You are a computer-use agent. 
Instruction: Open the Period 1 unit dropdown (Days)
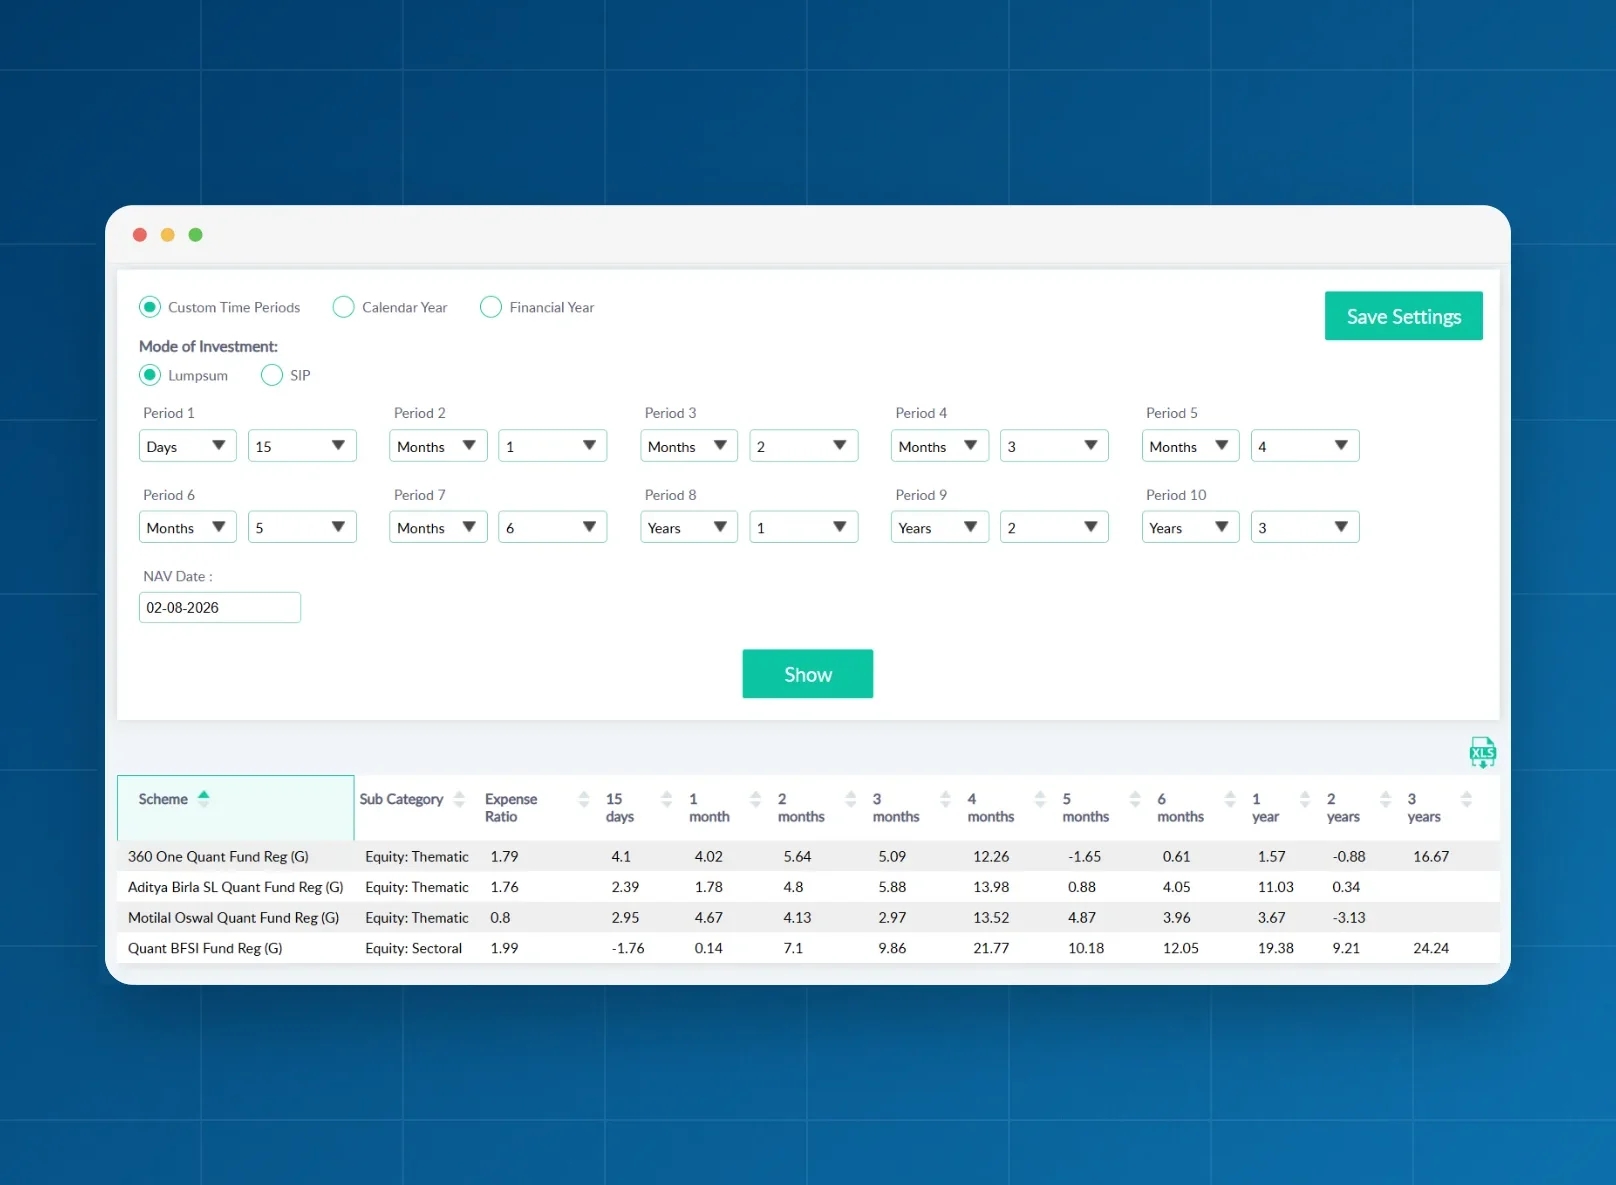point(188,446)
